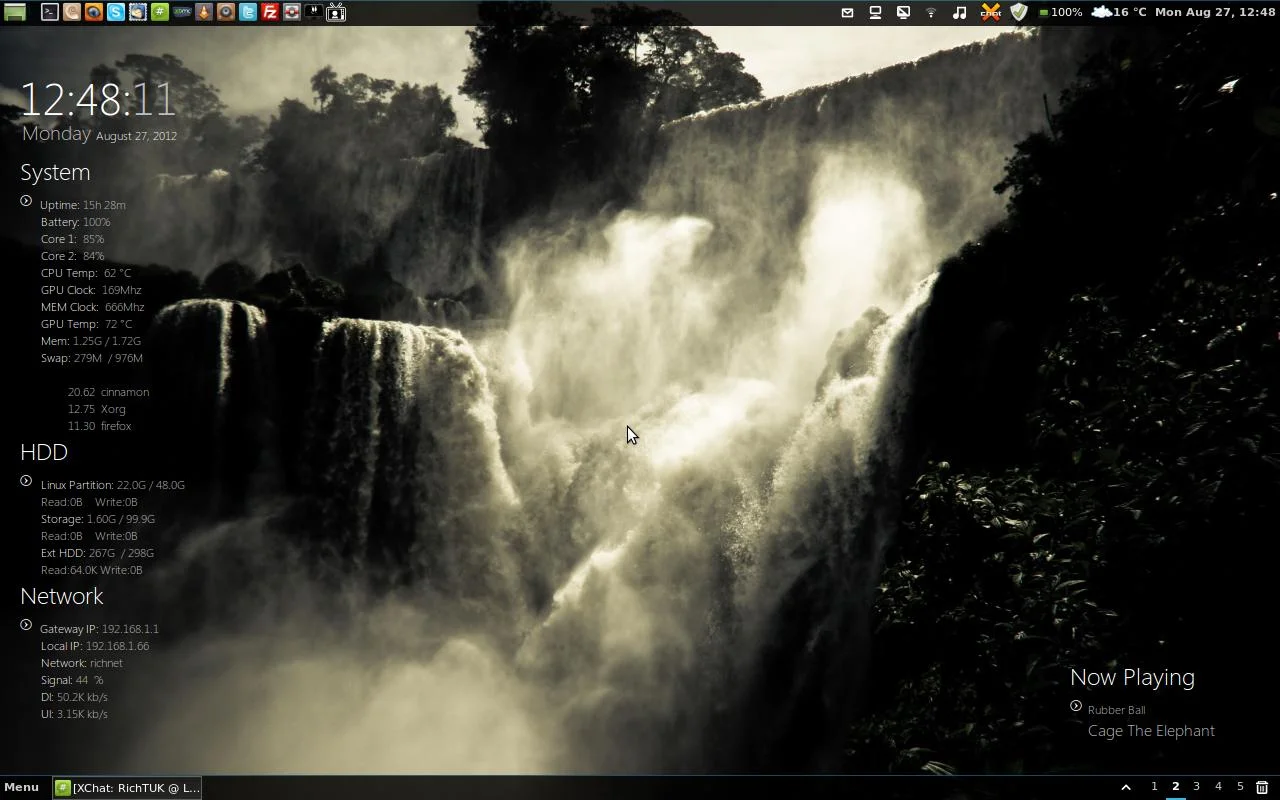The height and width of the screenshot is (800, 1280).
Task: Click the arrow bullet under System heading
Action: click(x=26, y=201)
